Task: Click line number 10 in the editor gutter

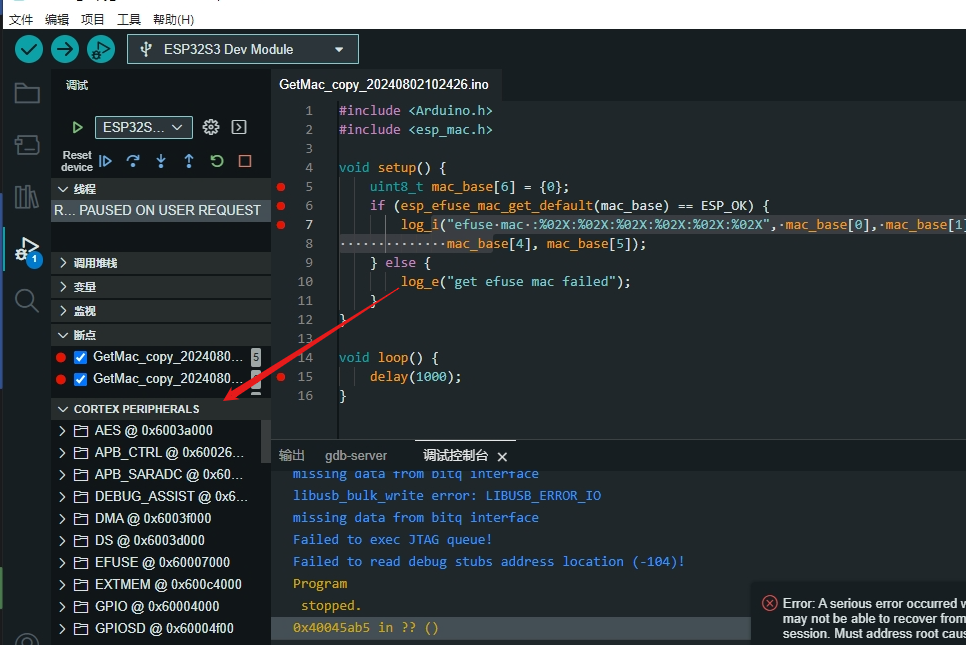Action: 305,282
